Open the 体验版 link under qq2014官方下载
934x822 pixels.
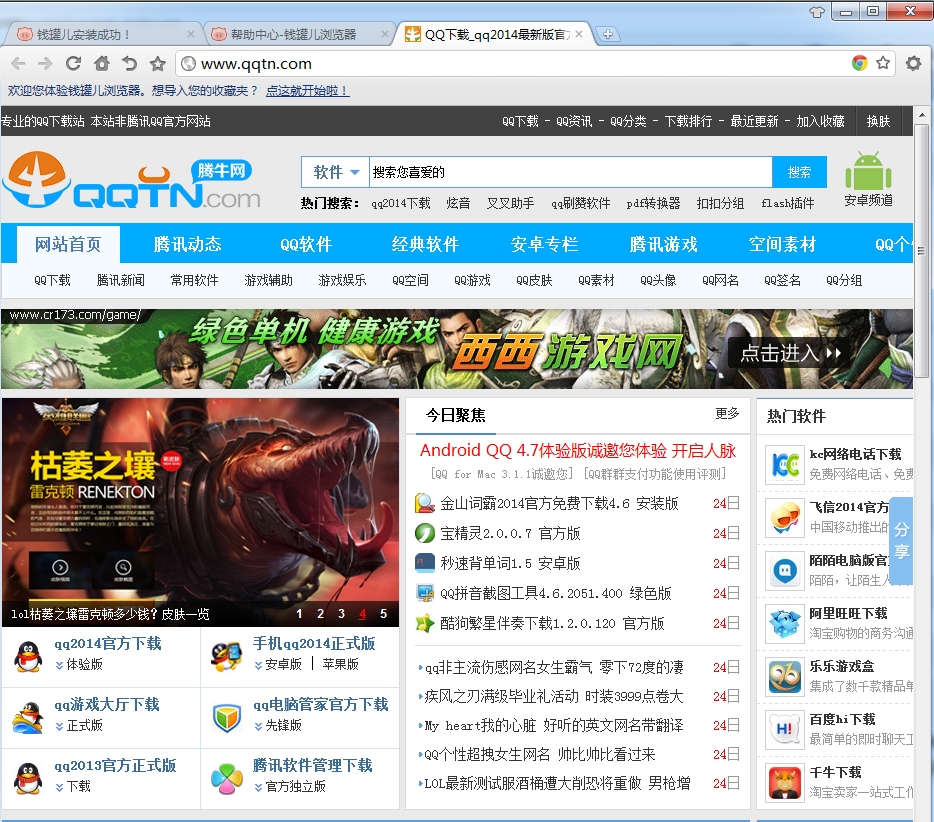pyautogui.click(x=84, y=664)
